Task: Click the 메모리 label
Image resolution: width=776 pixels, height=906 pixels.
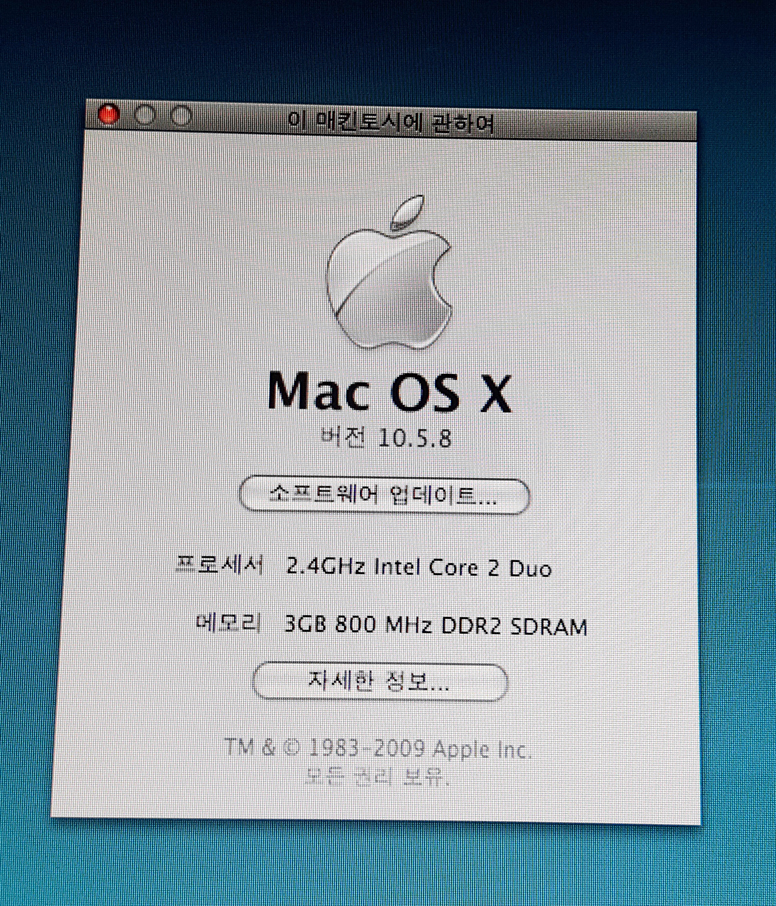Action: point(229,625)
